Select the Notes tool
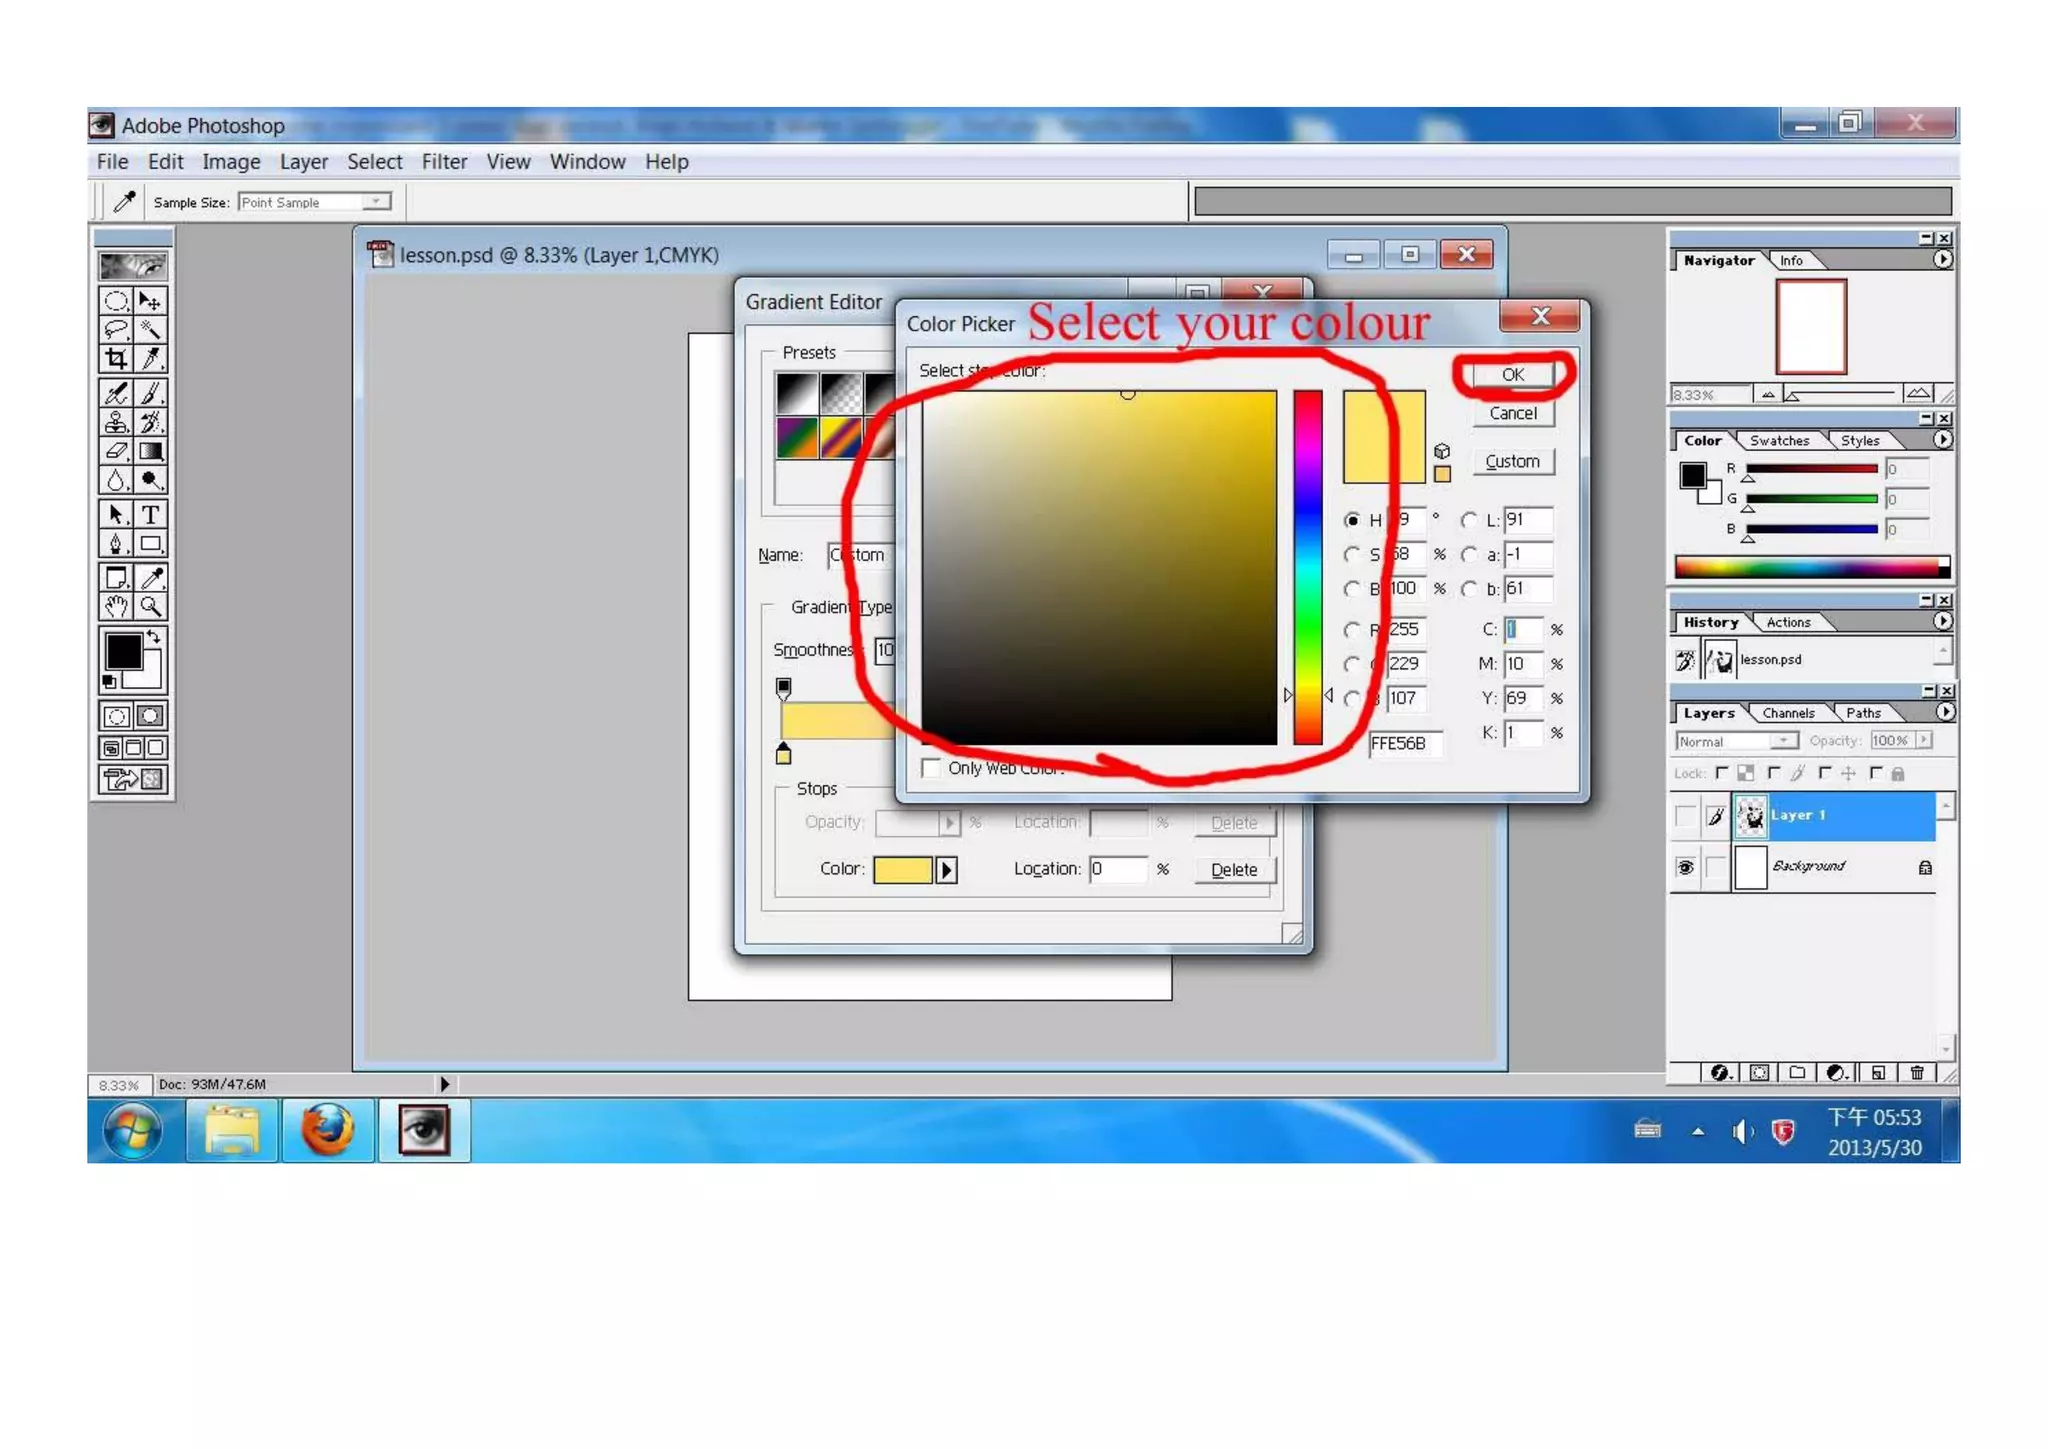This screenshot has width=2048, height=1449. [x=116, y=577]
